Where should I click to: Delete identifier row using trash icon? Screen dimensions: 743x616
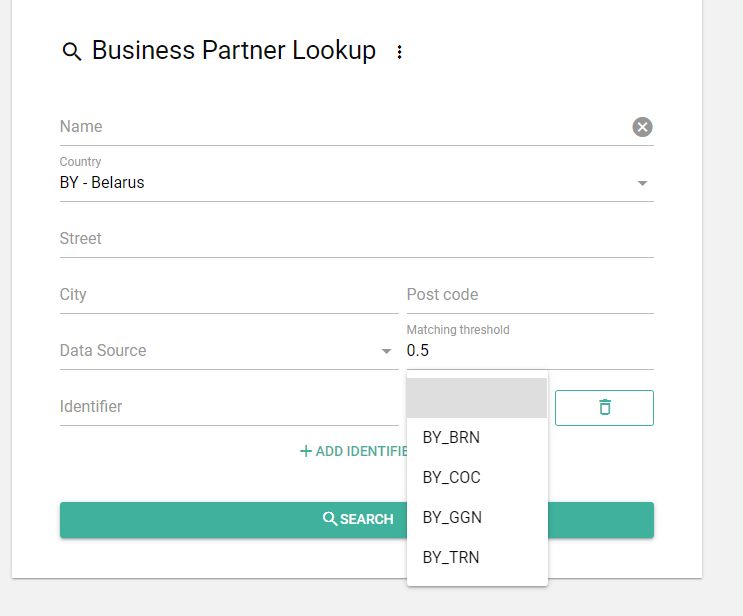604,407
